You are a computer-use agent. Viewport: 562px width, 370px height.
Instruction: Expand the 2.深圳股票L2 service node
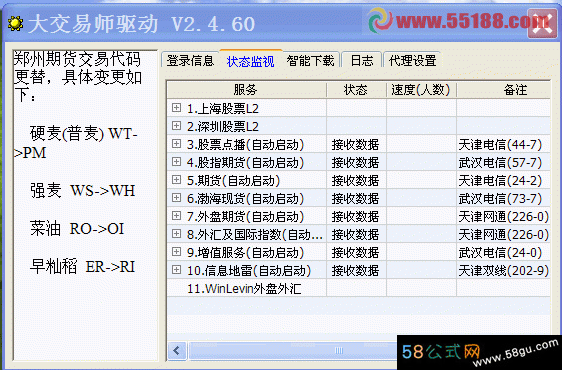pyautogui.click(x=176, y=125)
